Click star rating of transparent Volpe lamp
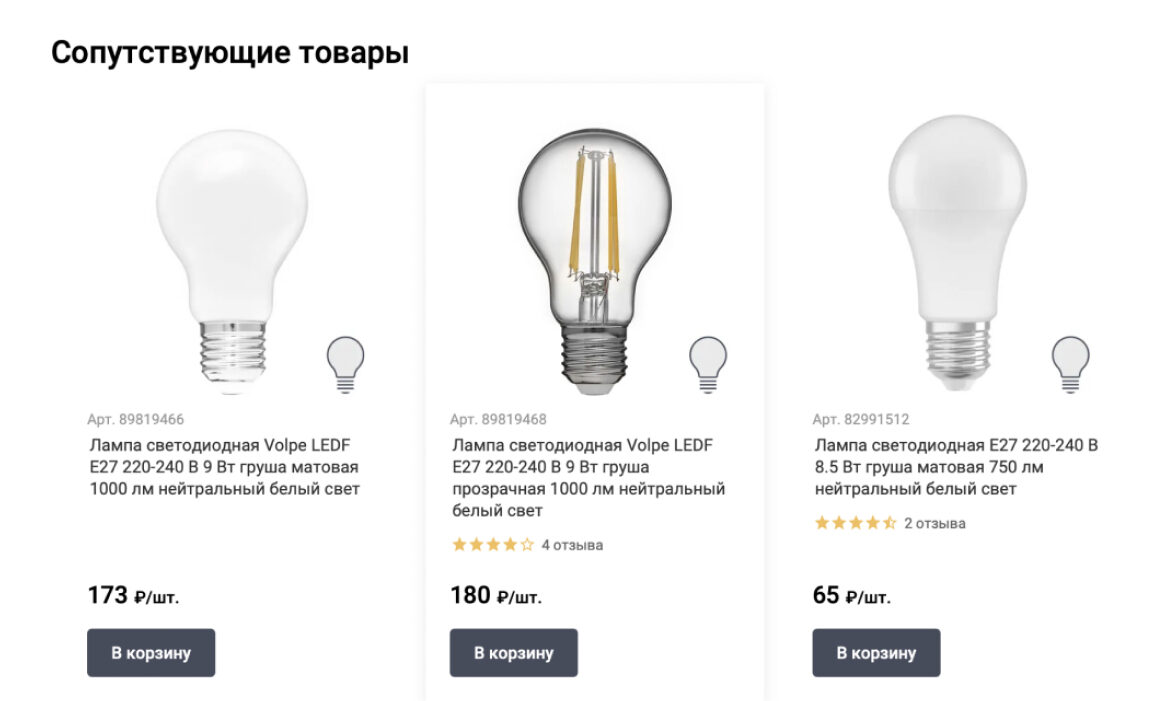 [493, 545]
